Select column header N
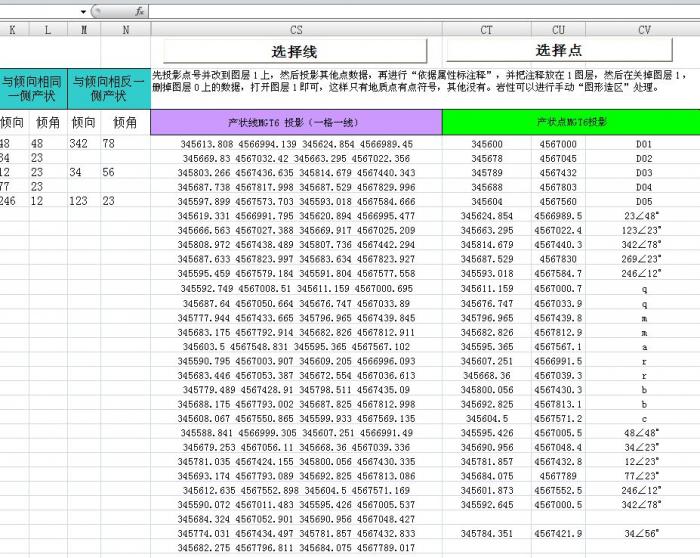Viewport: 700px width, 558px height. click(x=125, y=30)
